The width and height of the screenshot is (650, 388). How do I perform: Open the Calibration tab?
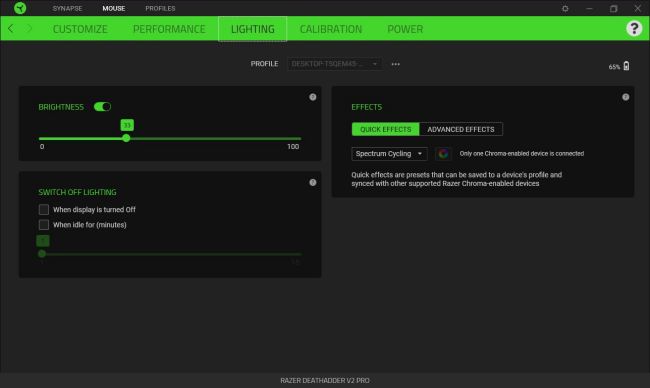[x=331, y=29]
